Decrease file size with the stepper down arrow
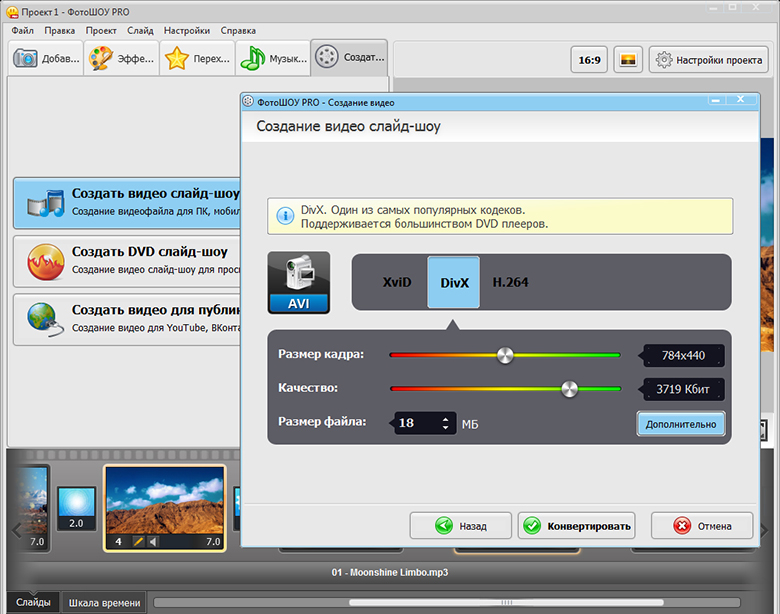 [x=445, y=427]
